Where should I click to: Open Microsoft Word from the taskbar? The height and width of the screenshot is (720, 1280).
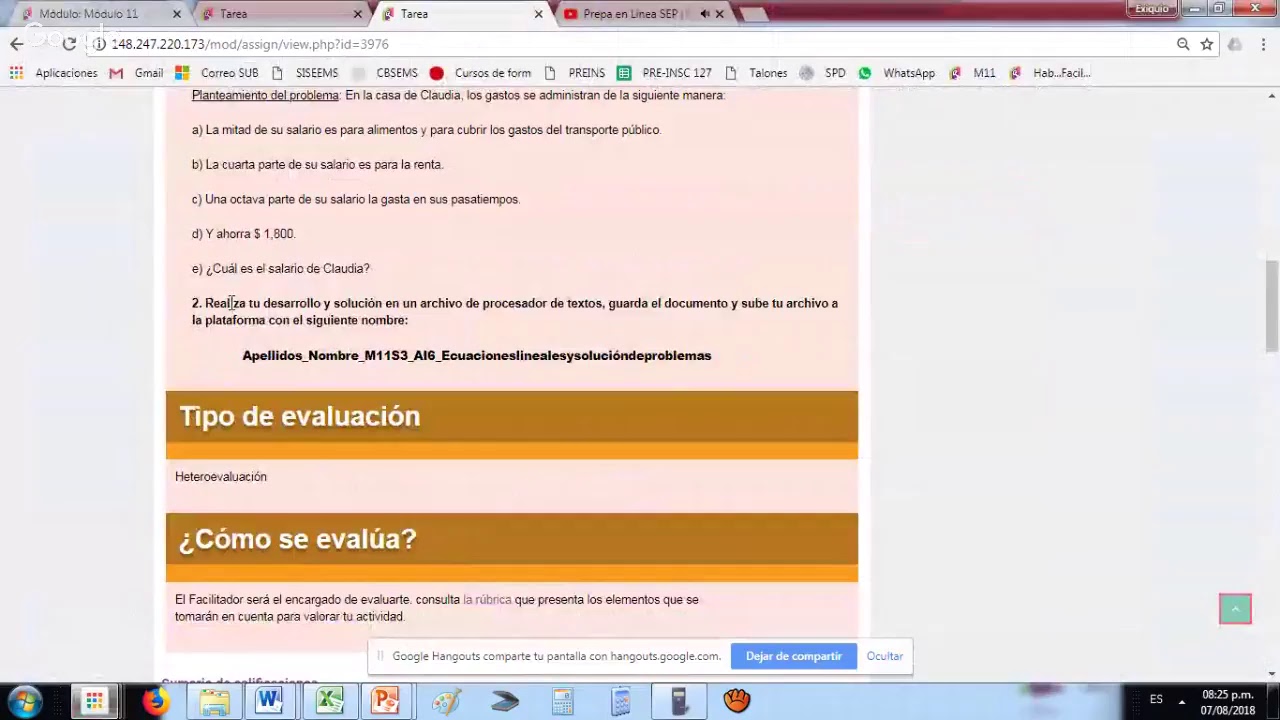click(x=269, y=701)
